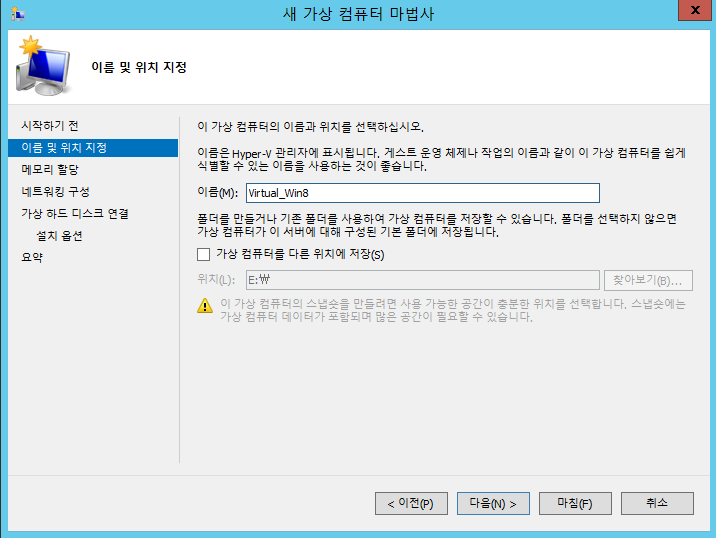Open '설치 옵션' sub-step

tap(59, 236)
